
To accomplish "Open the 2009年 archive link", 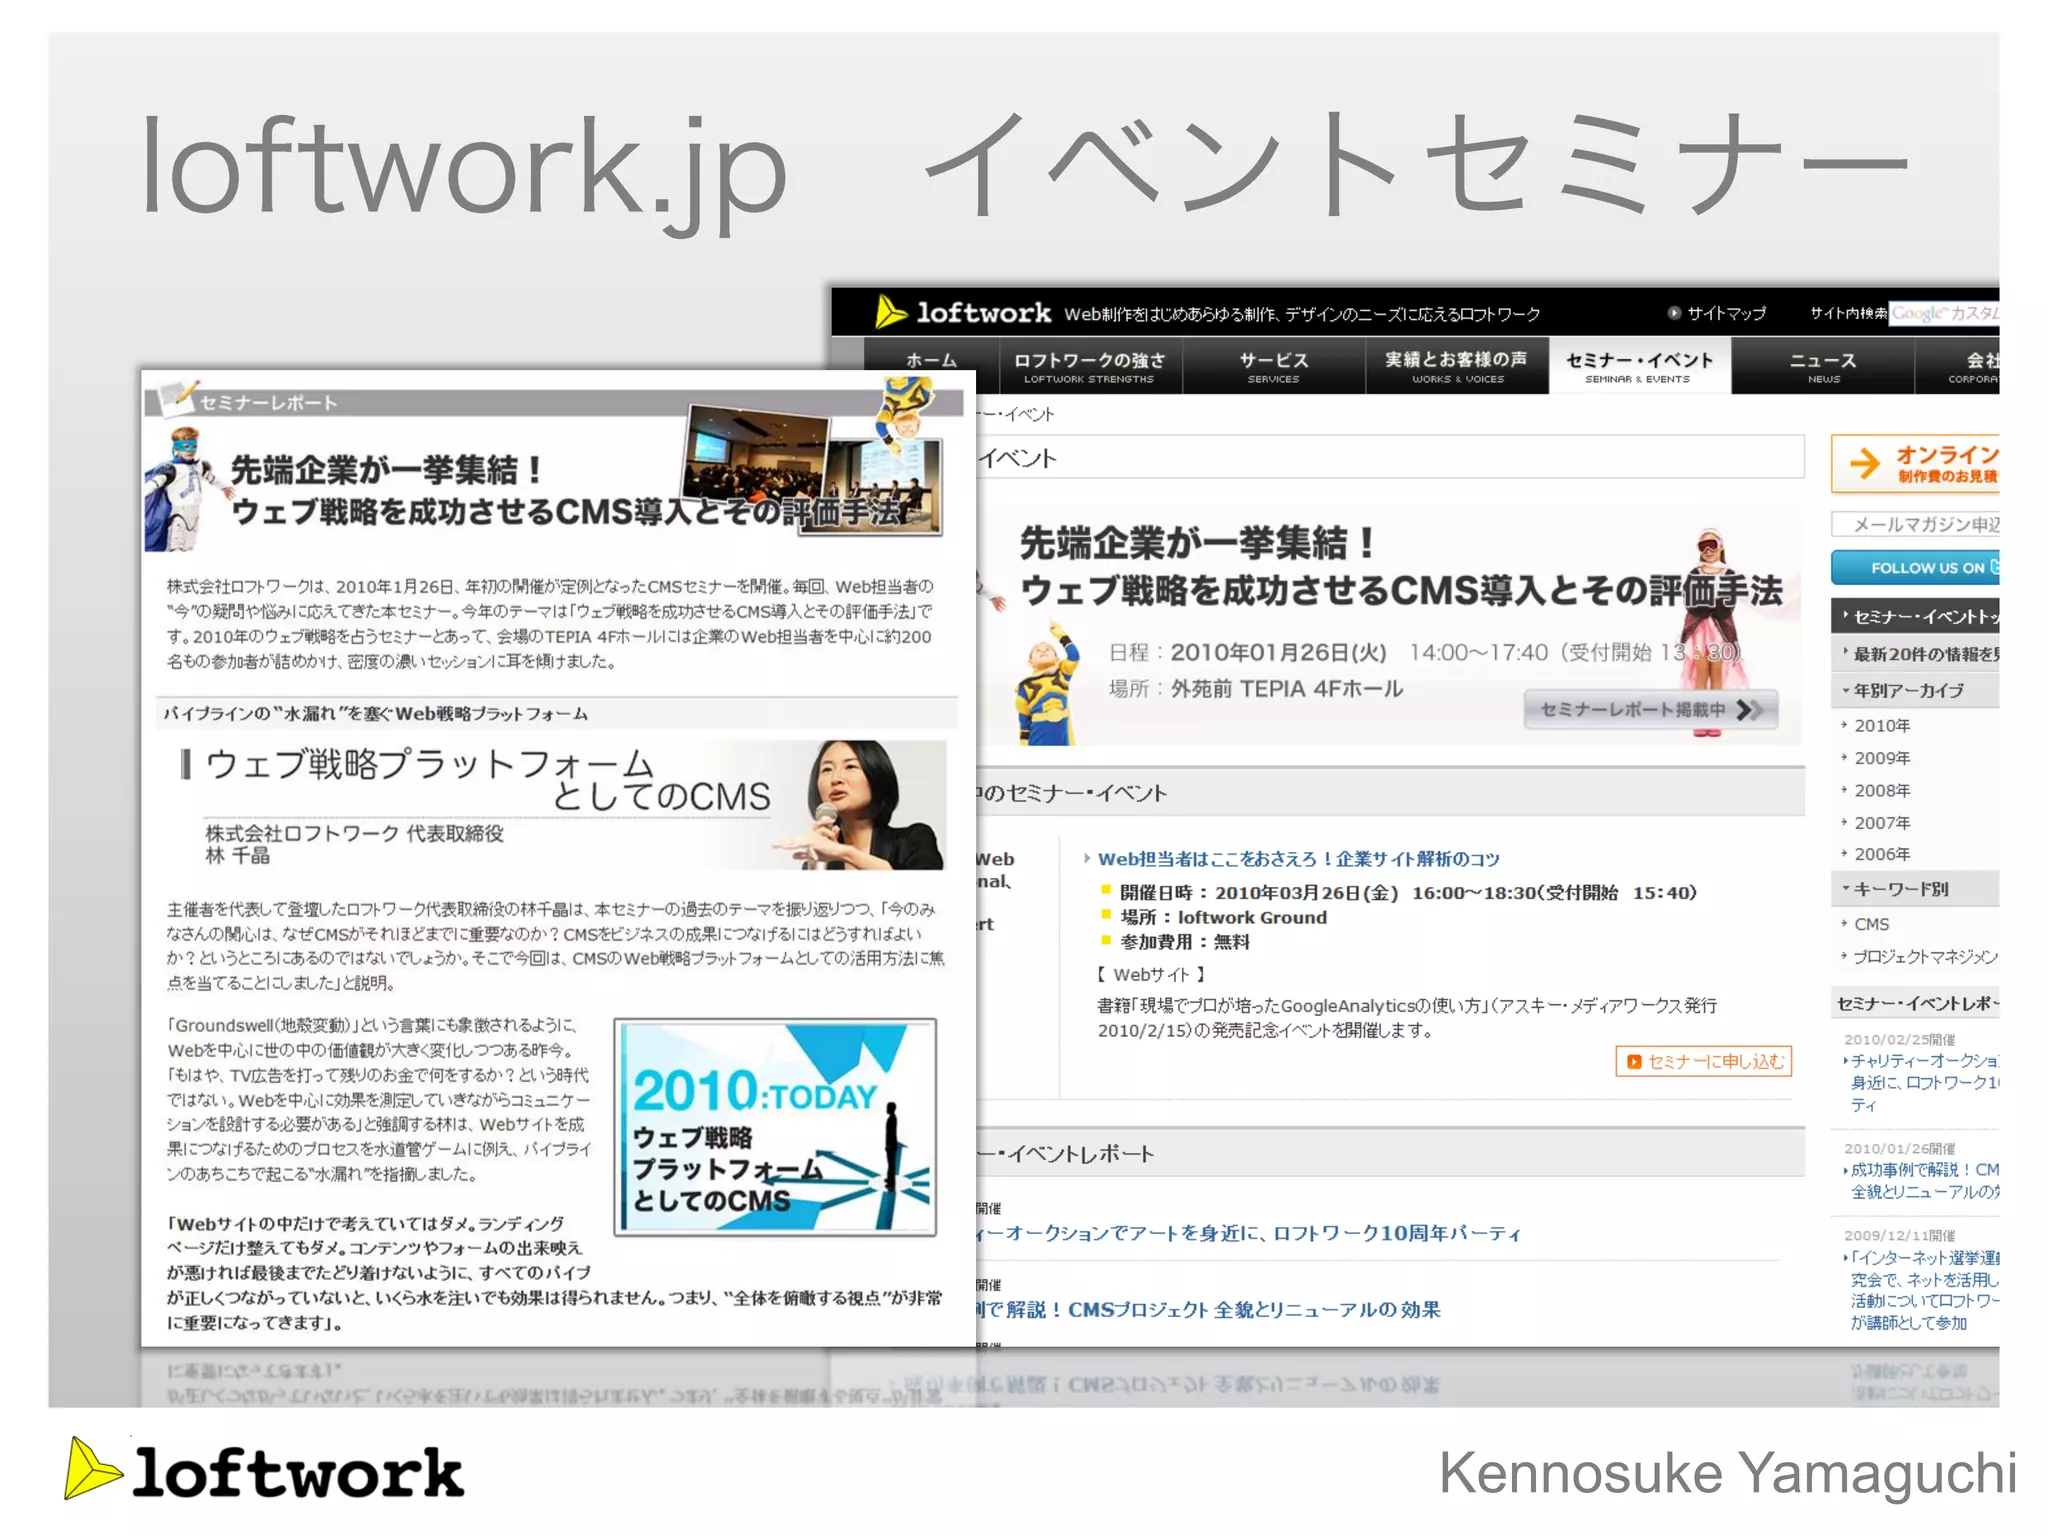I will (x=1881, y=758).
